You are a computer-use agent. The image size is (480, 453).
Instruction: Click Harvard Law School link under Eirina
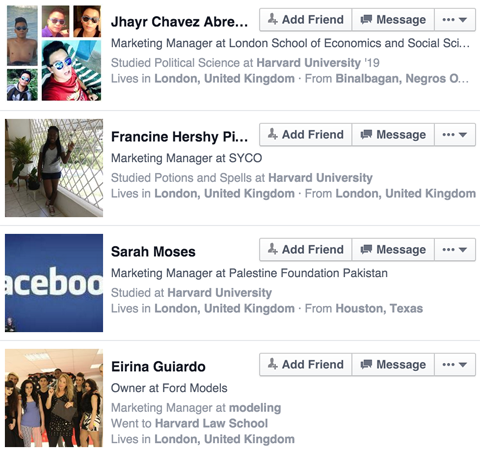coord(212,423)
